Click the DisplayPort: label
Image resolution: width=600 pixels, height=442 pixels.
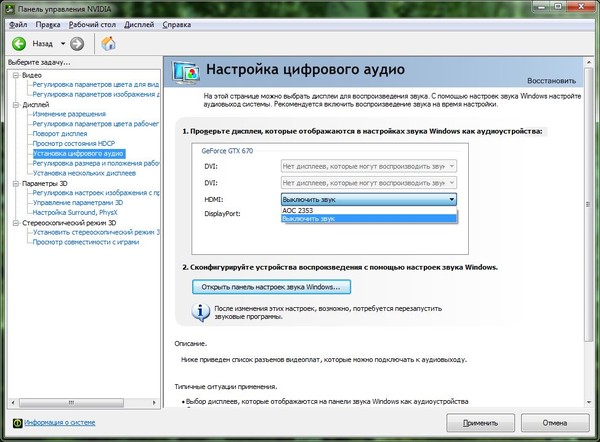click(222, 214)
